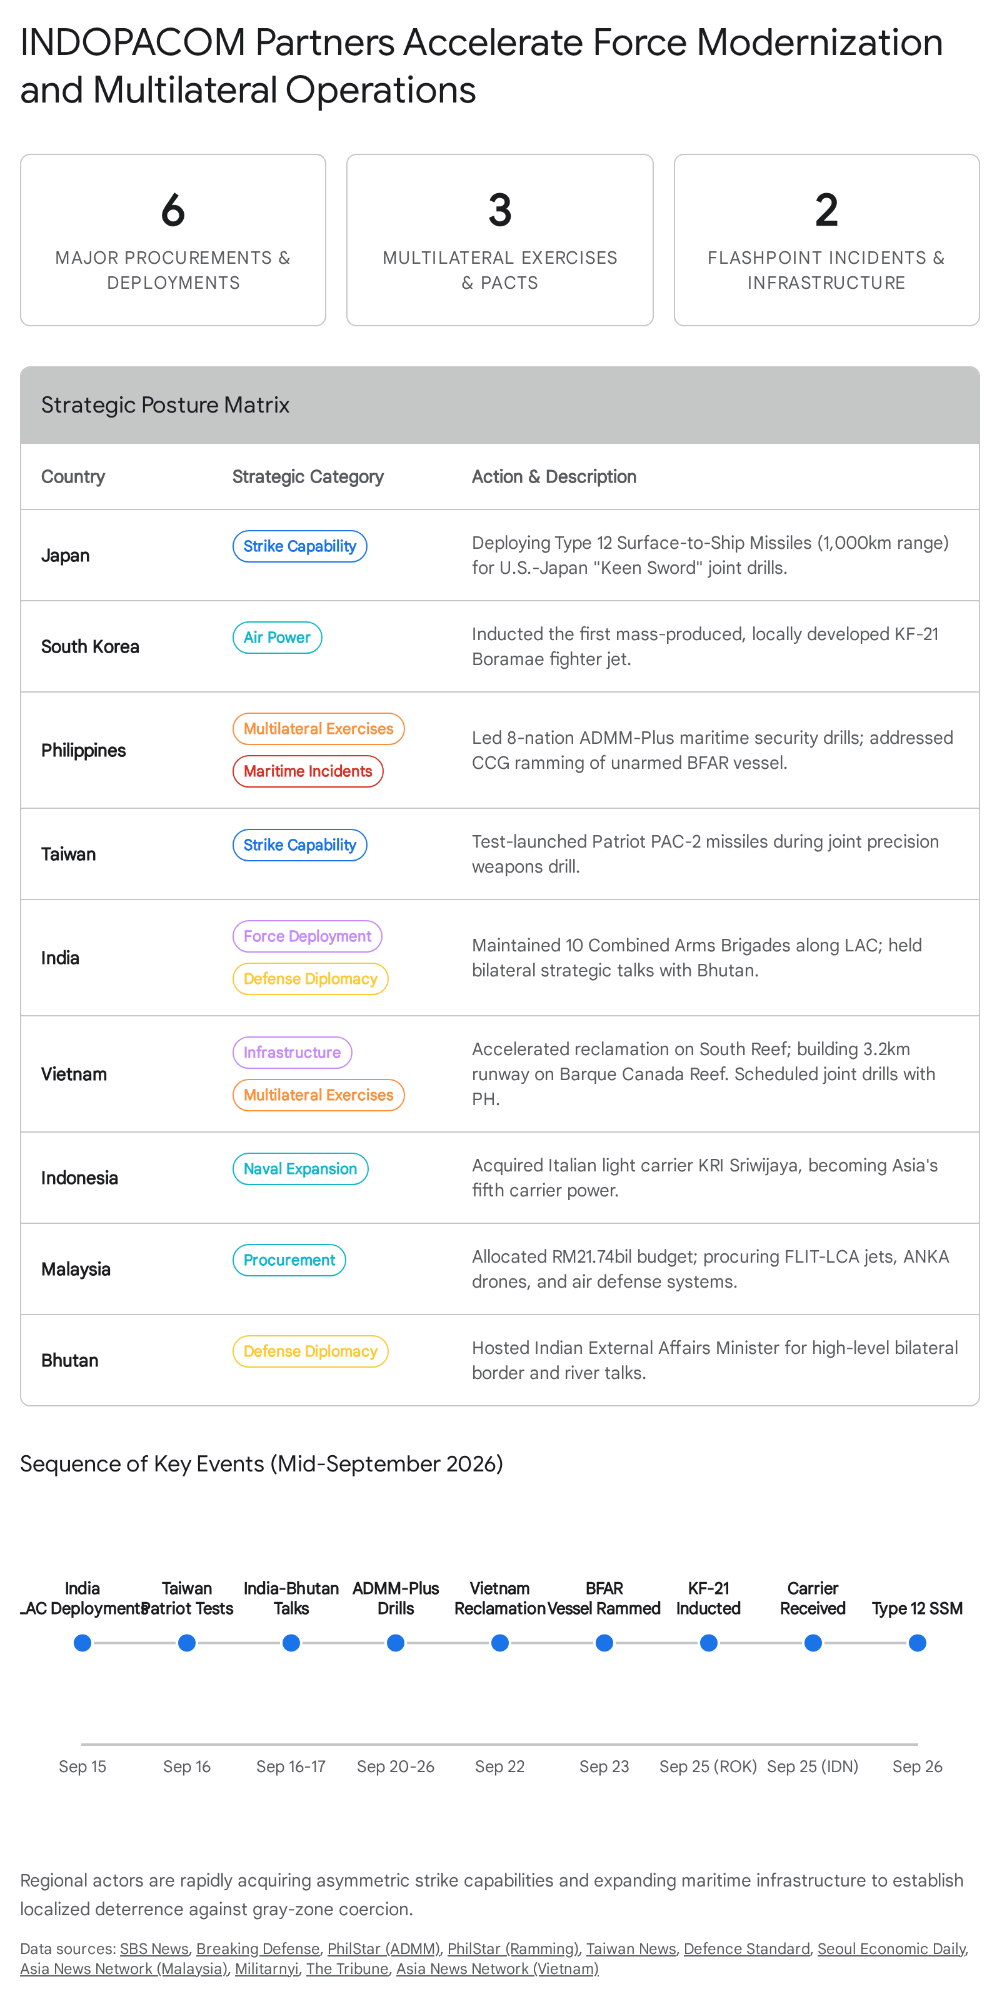Click the Maritime Incidents tag for Philippines
This screenshot has height=1999, width=1001.
click(308, 771)
